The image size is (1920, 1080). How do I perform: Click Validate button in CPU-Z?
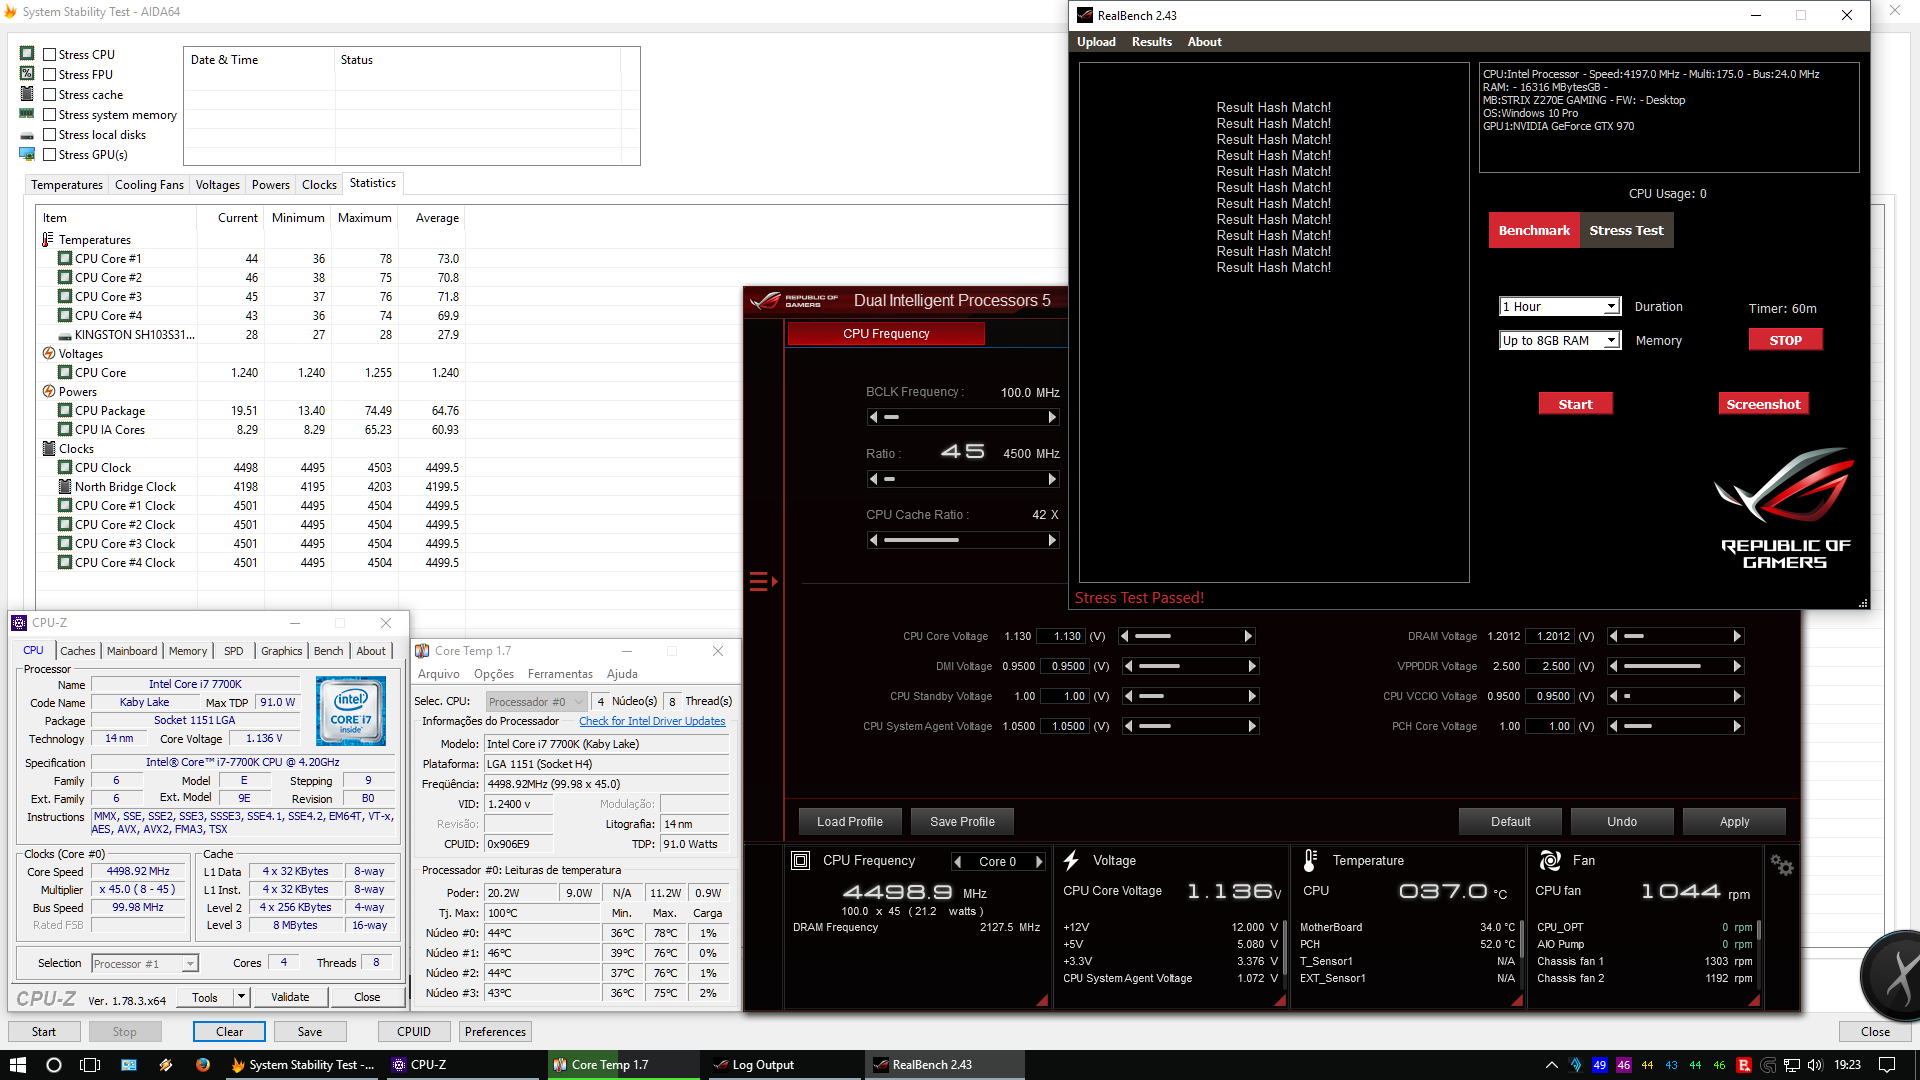pyautogui.click(x=290, y=998)
